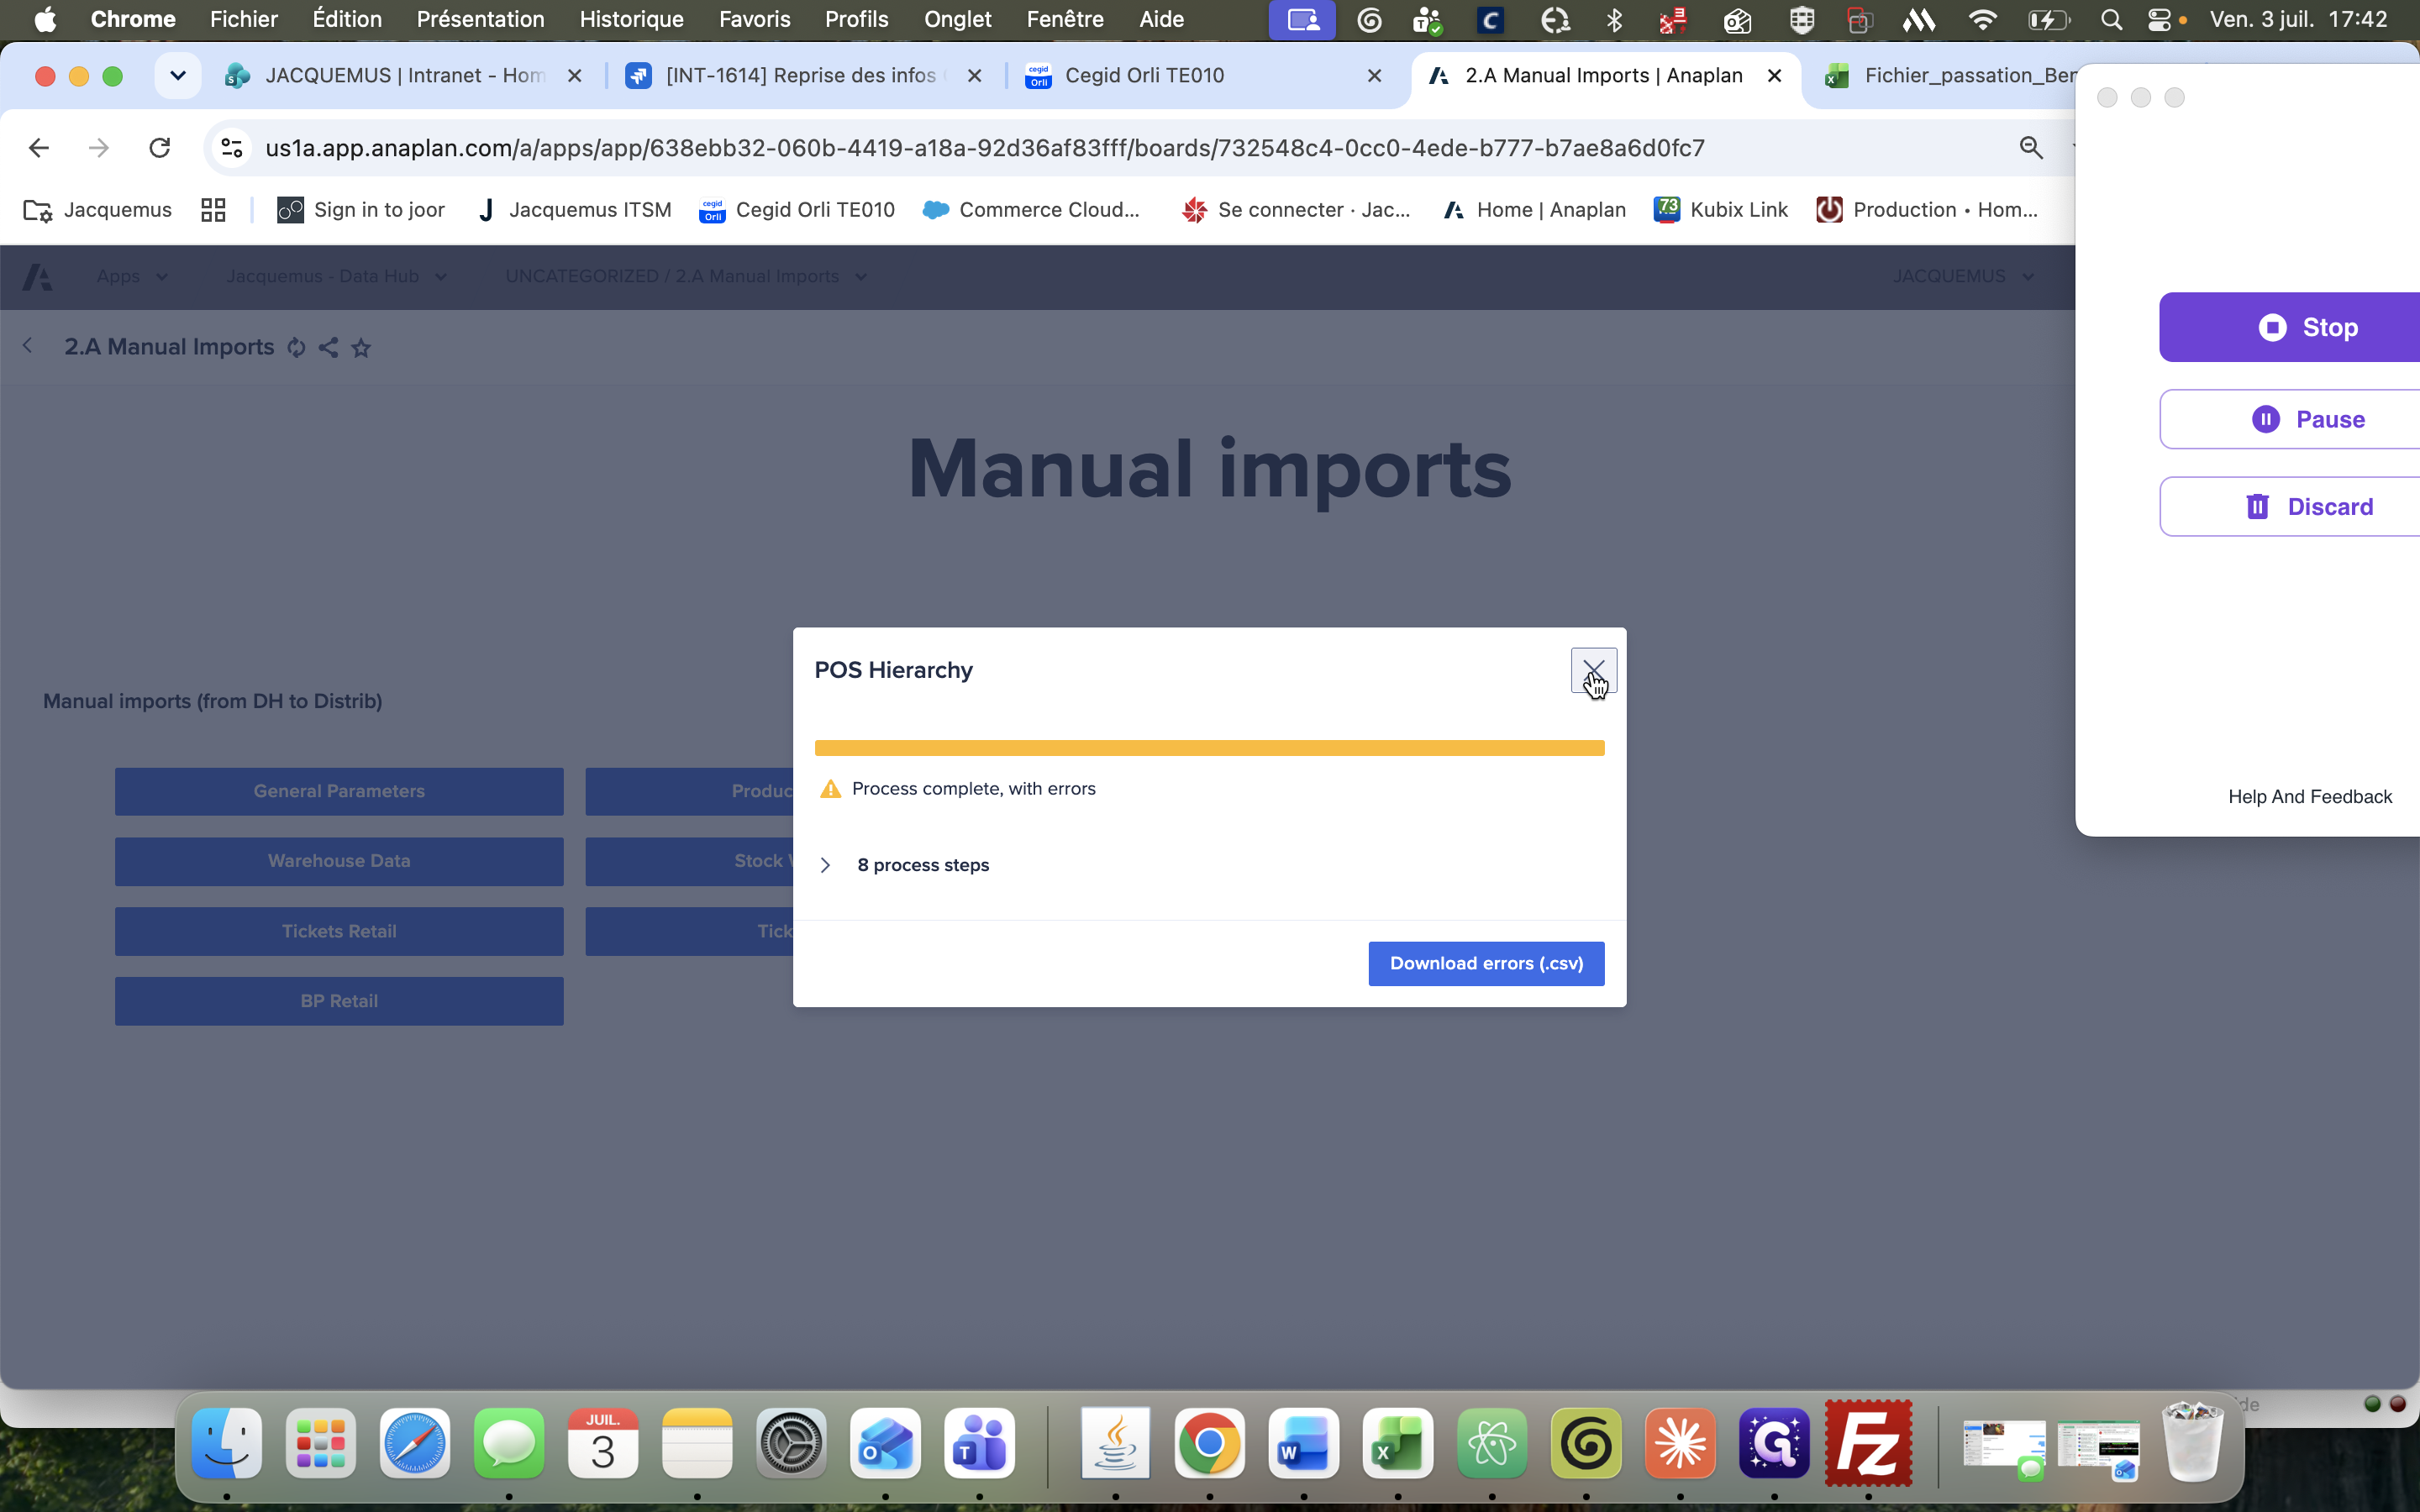Open site information icon in address bar
Screen dimensions: 2420x1512
coord(232,148)
